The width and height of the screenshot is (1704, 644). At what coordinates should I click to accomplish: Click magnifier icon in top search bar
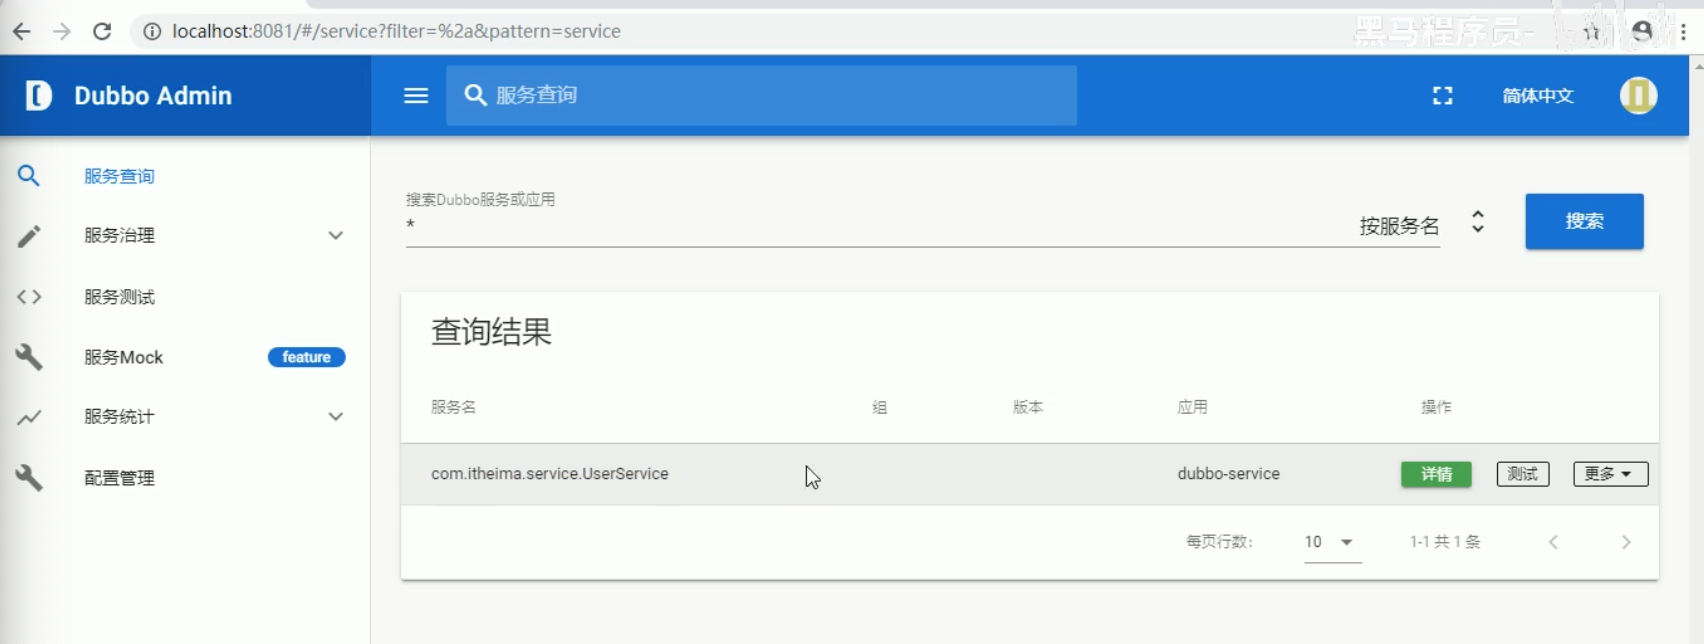point(475,95)
